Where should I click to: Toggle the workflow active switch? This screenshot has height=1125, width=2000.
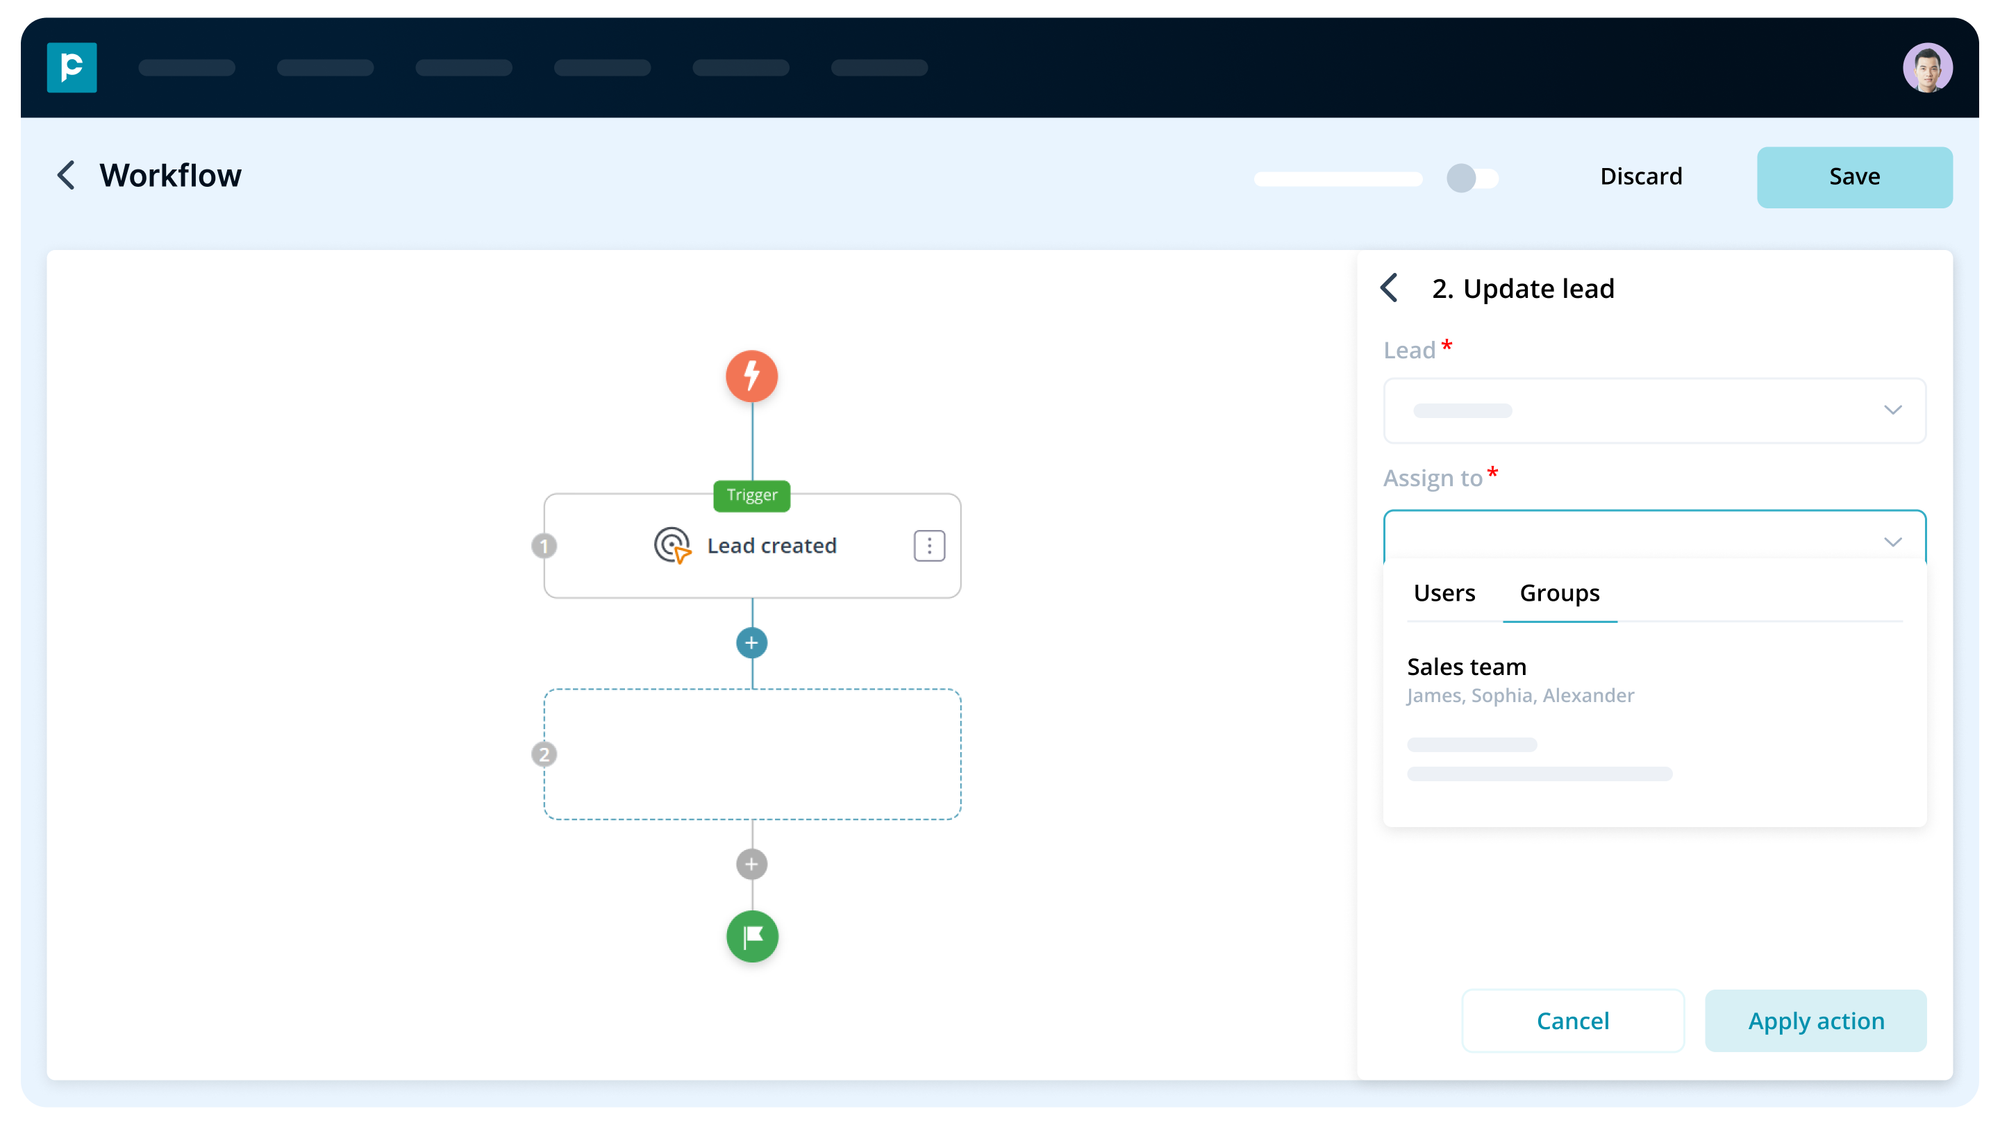1471,178
